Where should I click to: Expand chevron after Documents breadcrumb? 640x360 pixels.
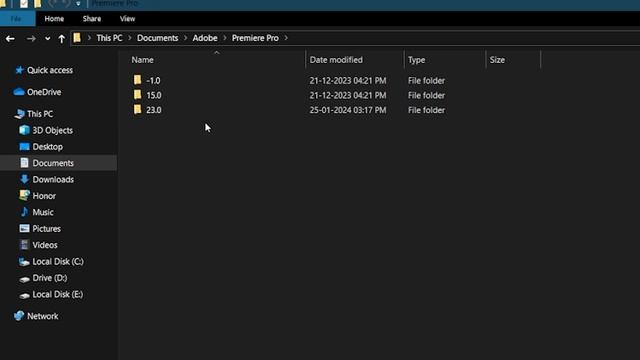(185, 38)
